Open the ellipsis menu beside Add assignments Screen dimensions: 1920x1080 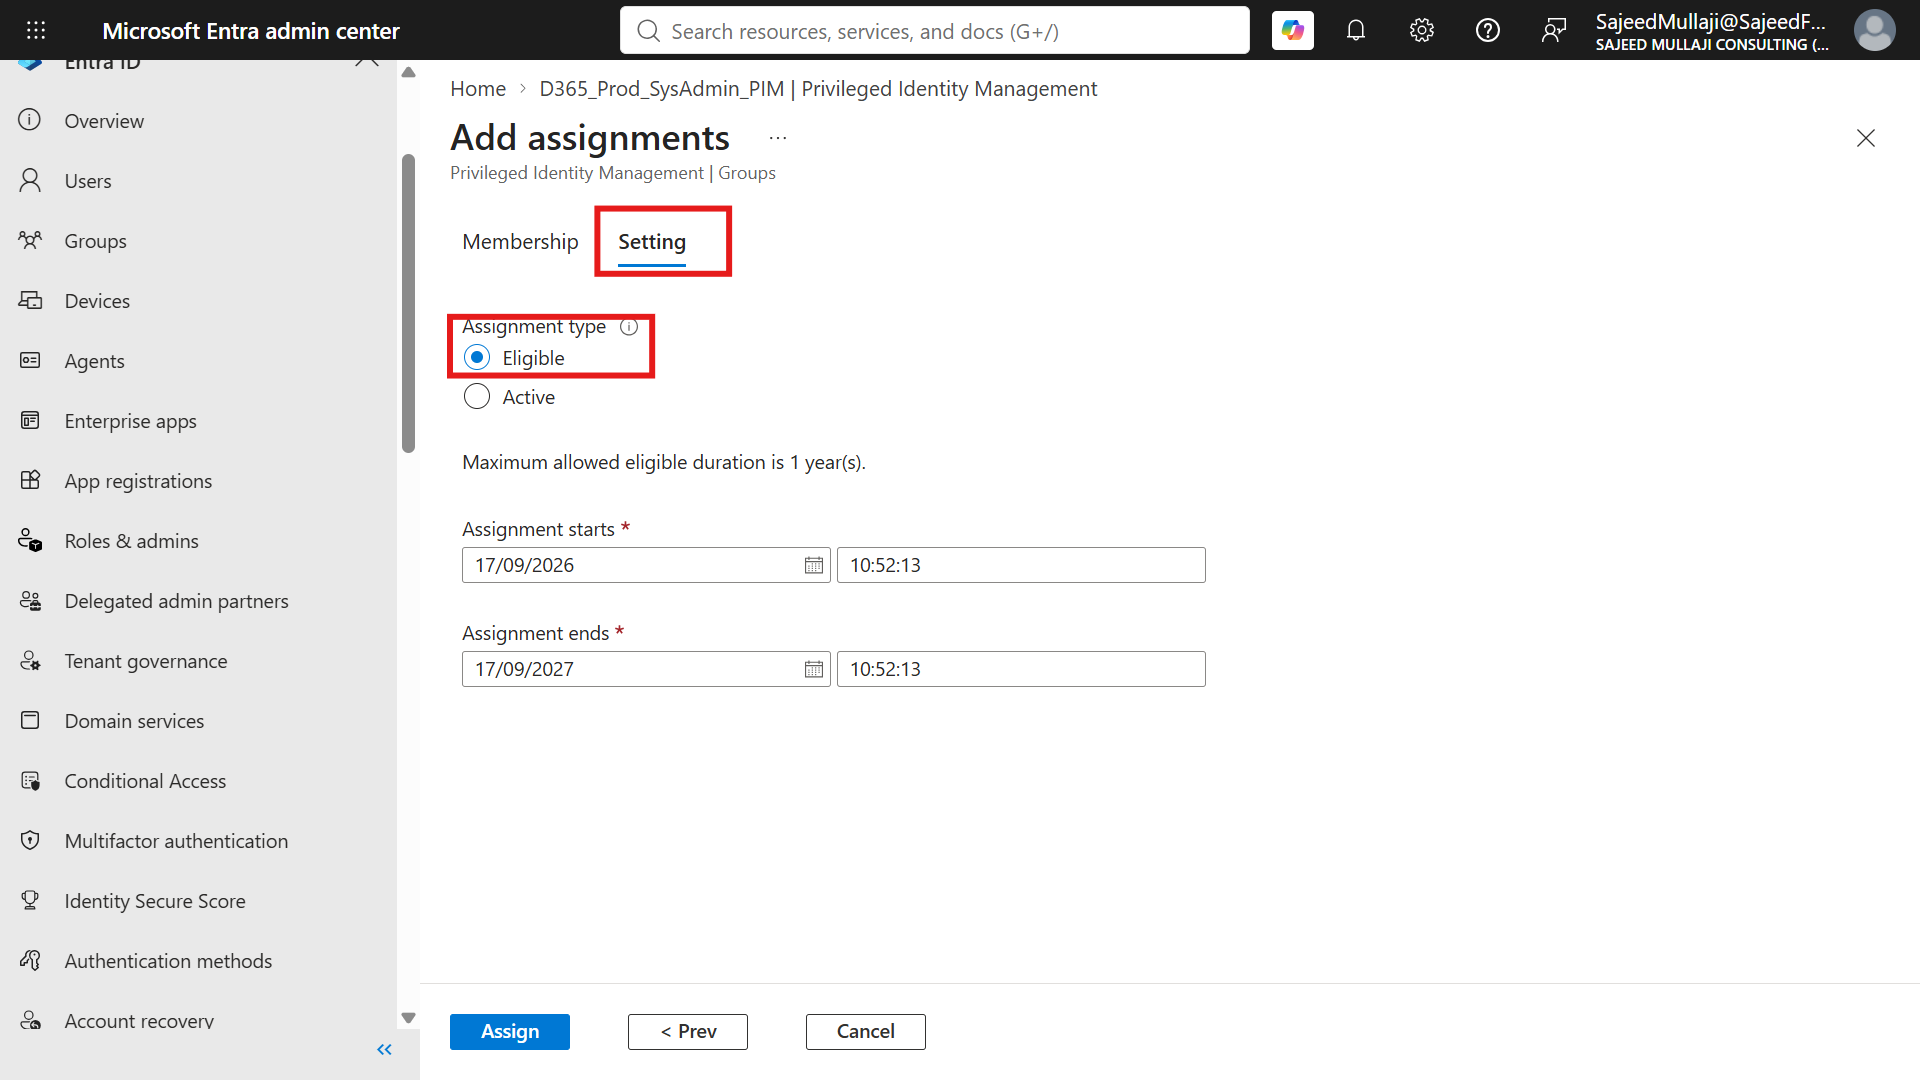[778, 138]
